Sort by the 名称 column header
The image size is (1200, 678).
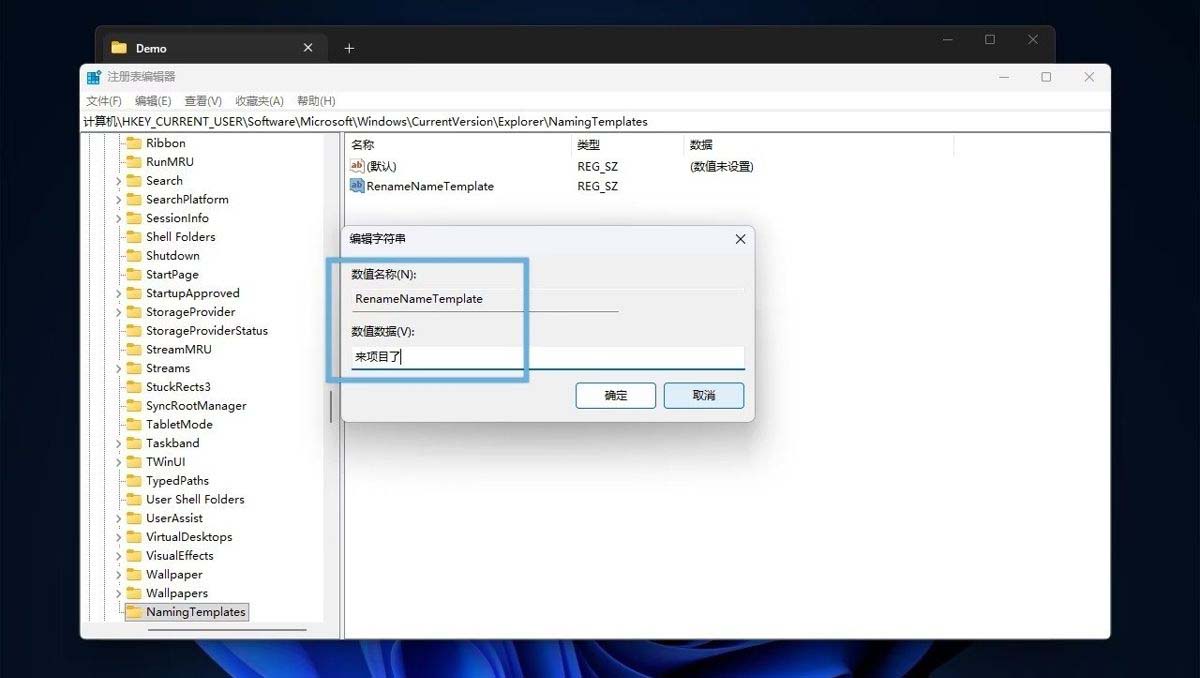(458, 145)
